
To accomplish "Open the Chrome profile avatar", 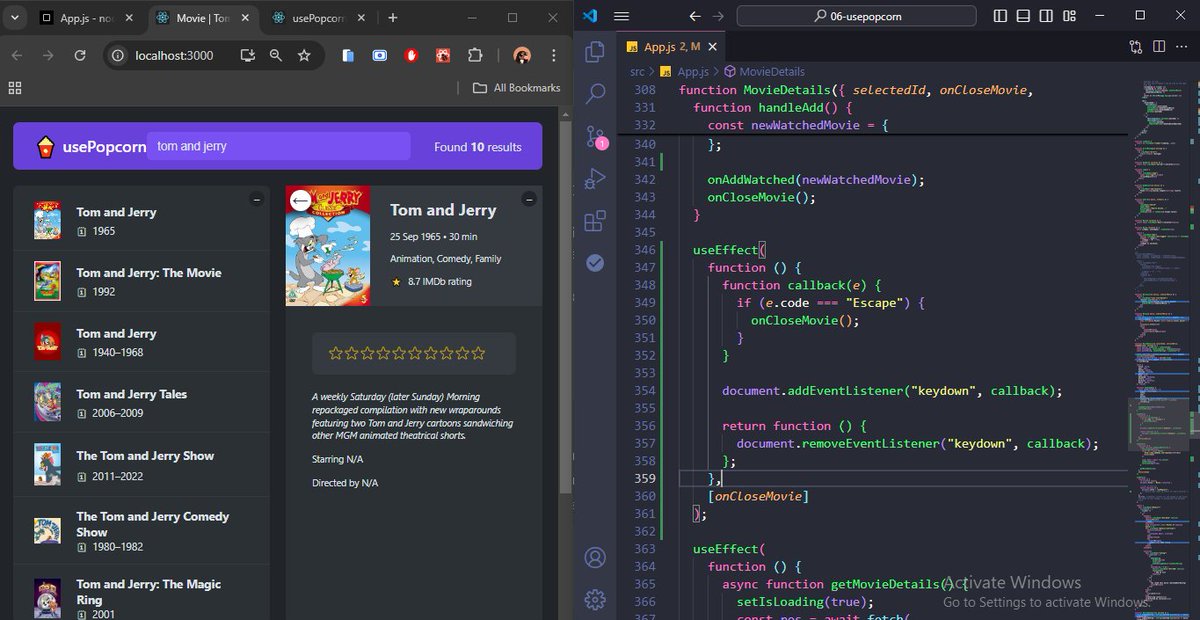I will (x=521, y=55).
